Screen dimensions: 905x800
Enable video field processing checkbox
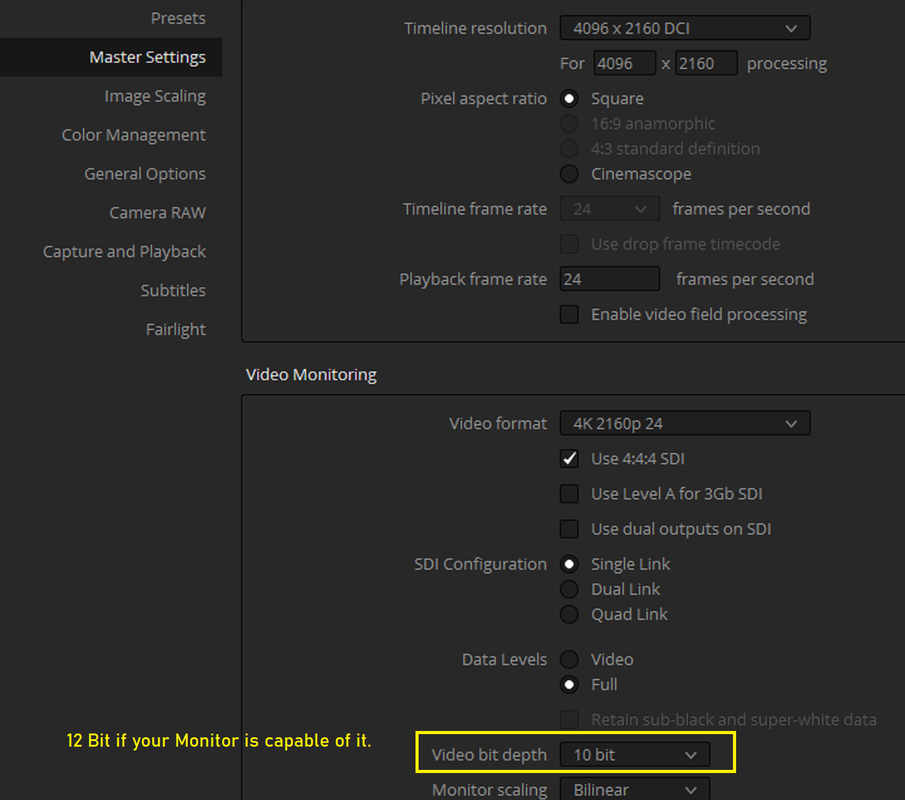click(x=569, y=315)
